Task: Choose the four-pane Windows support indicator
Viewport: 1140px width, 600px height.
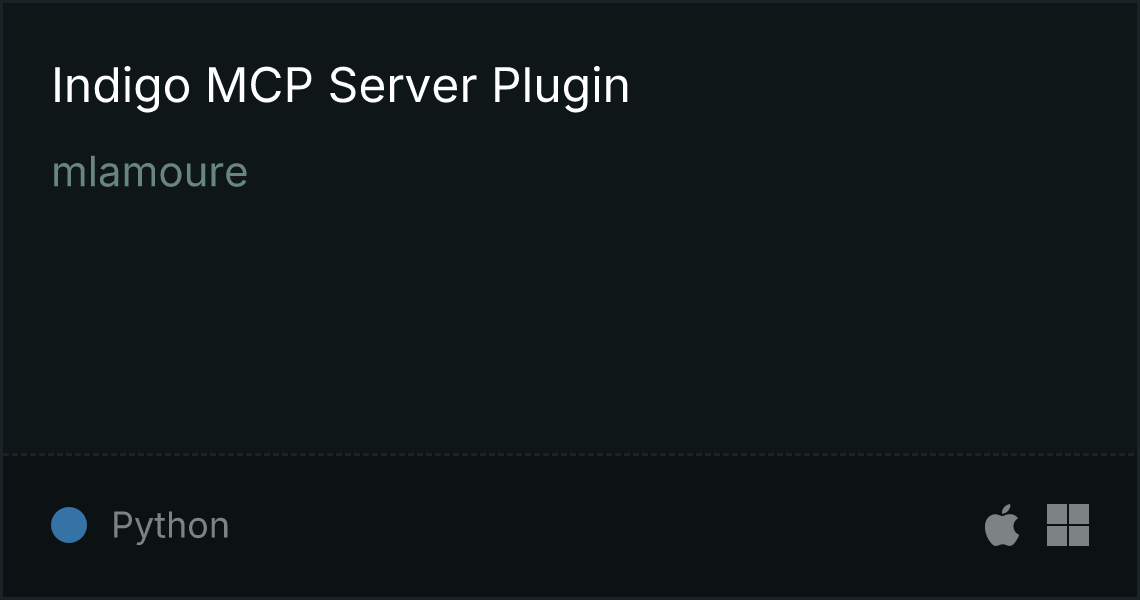Action: click(1068, 525)
